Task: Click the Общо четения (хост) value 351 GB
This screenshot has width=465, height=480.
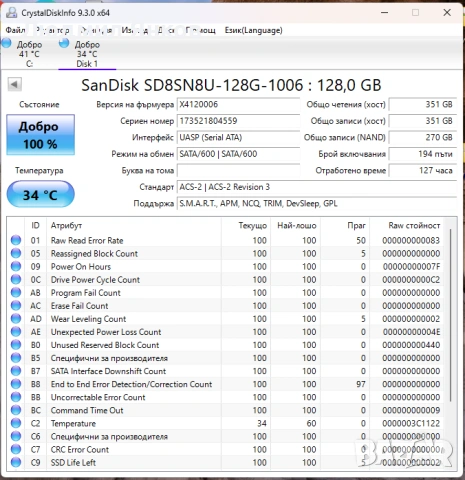Action: pos(422,105)
